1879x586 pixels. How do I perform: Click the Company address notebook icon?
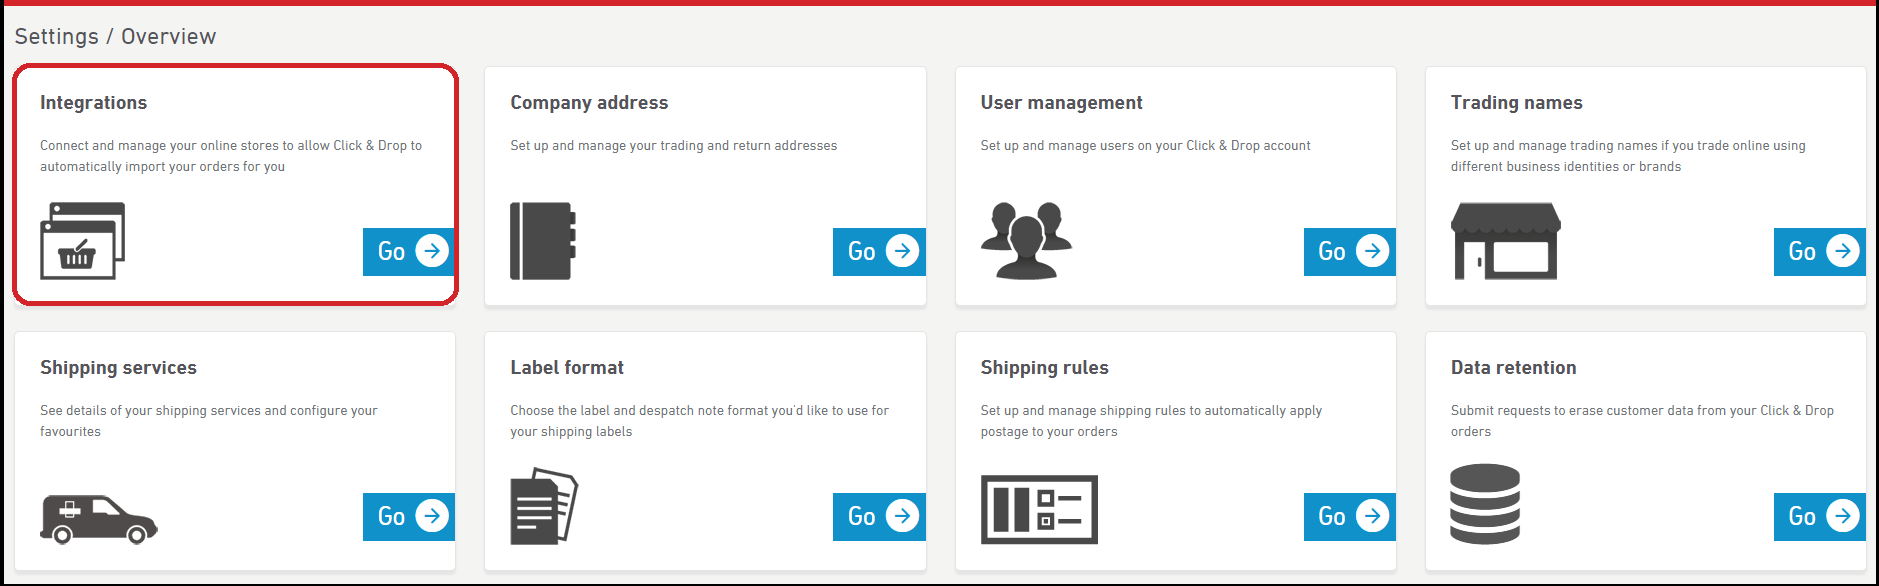pos(542,241)
